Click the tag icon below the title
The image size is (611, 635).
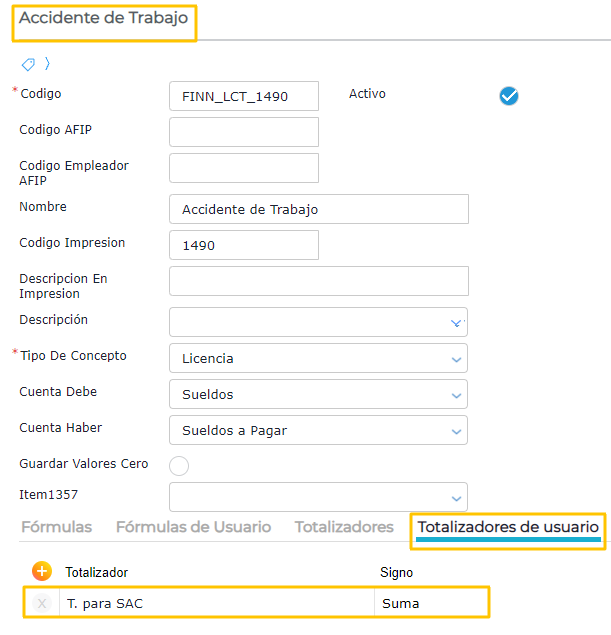click(28, 64)
